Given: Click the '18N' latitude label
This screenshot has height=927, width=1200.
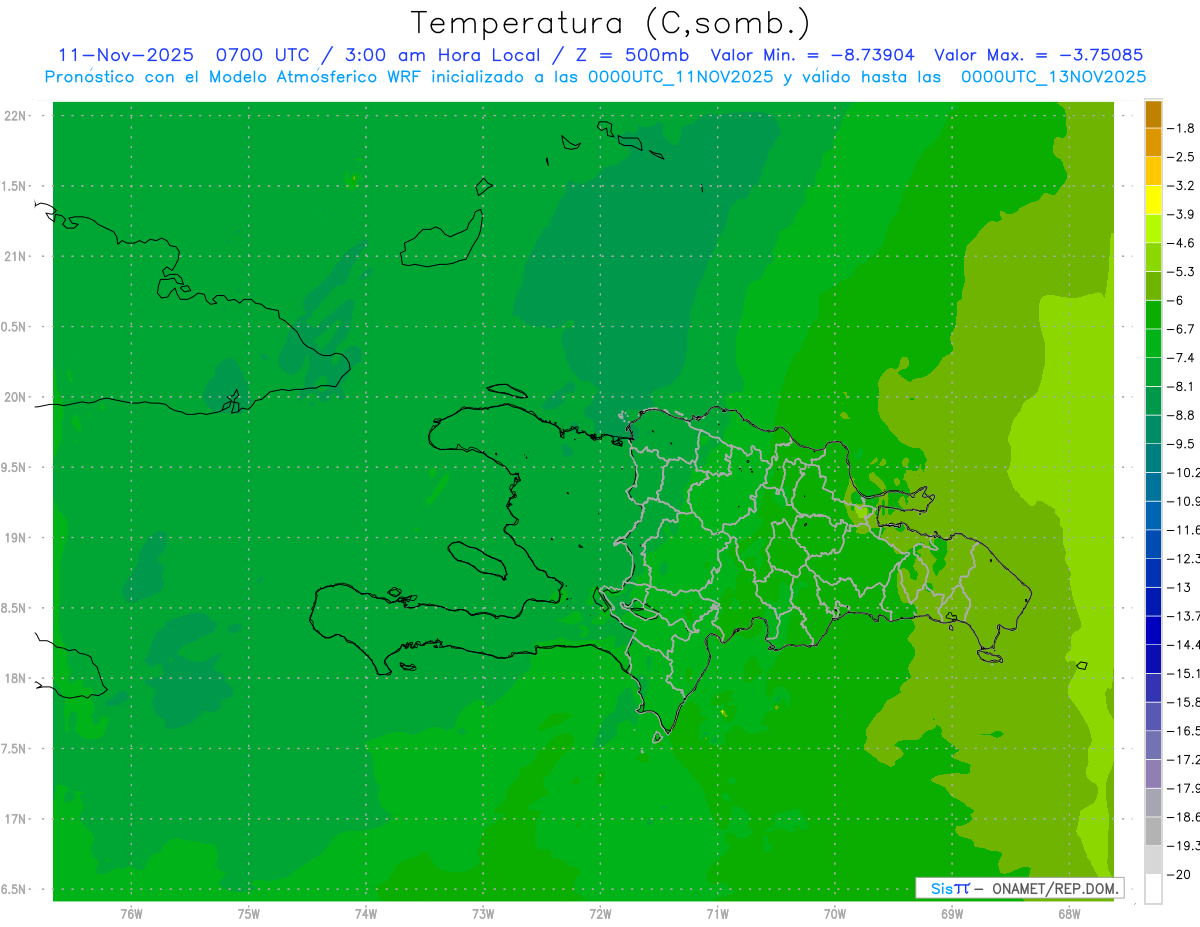Looking at the screenshot, I should (x=16, y=678).
